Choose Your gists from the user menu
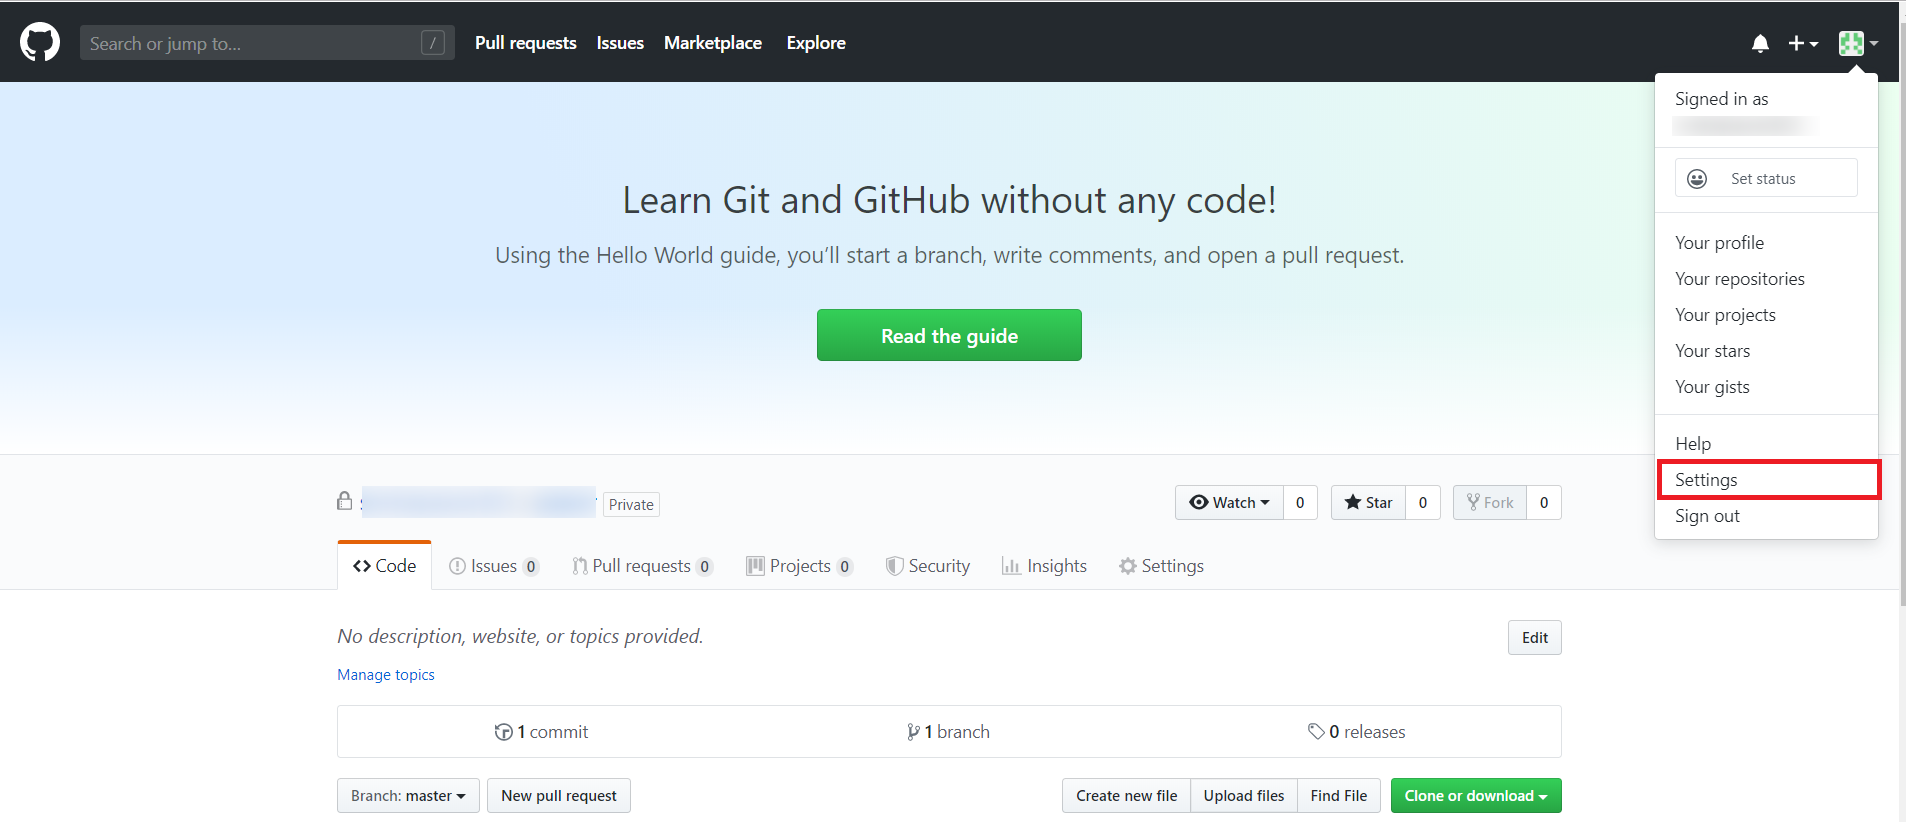Image resolution: width=1906 pixels, height=822 pixels. [1766, 387]
